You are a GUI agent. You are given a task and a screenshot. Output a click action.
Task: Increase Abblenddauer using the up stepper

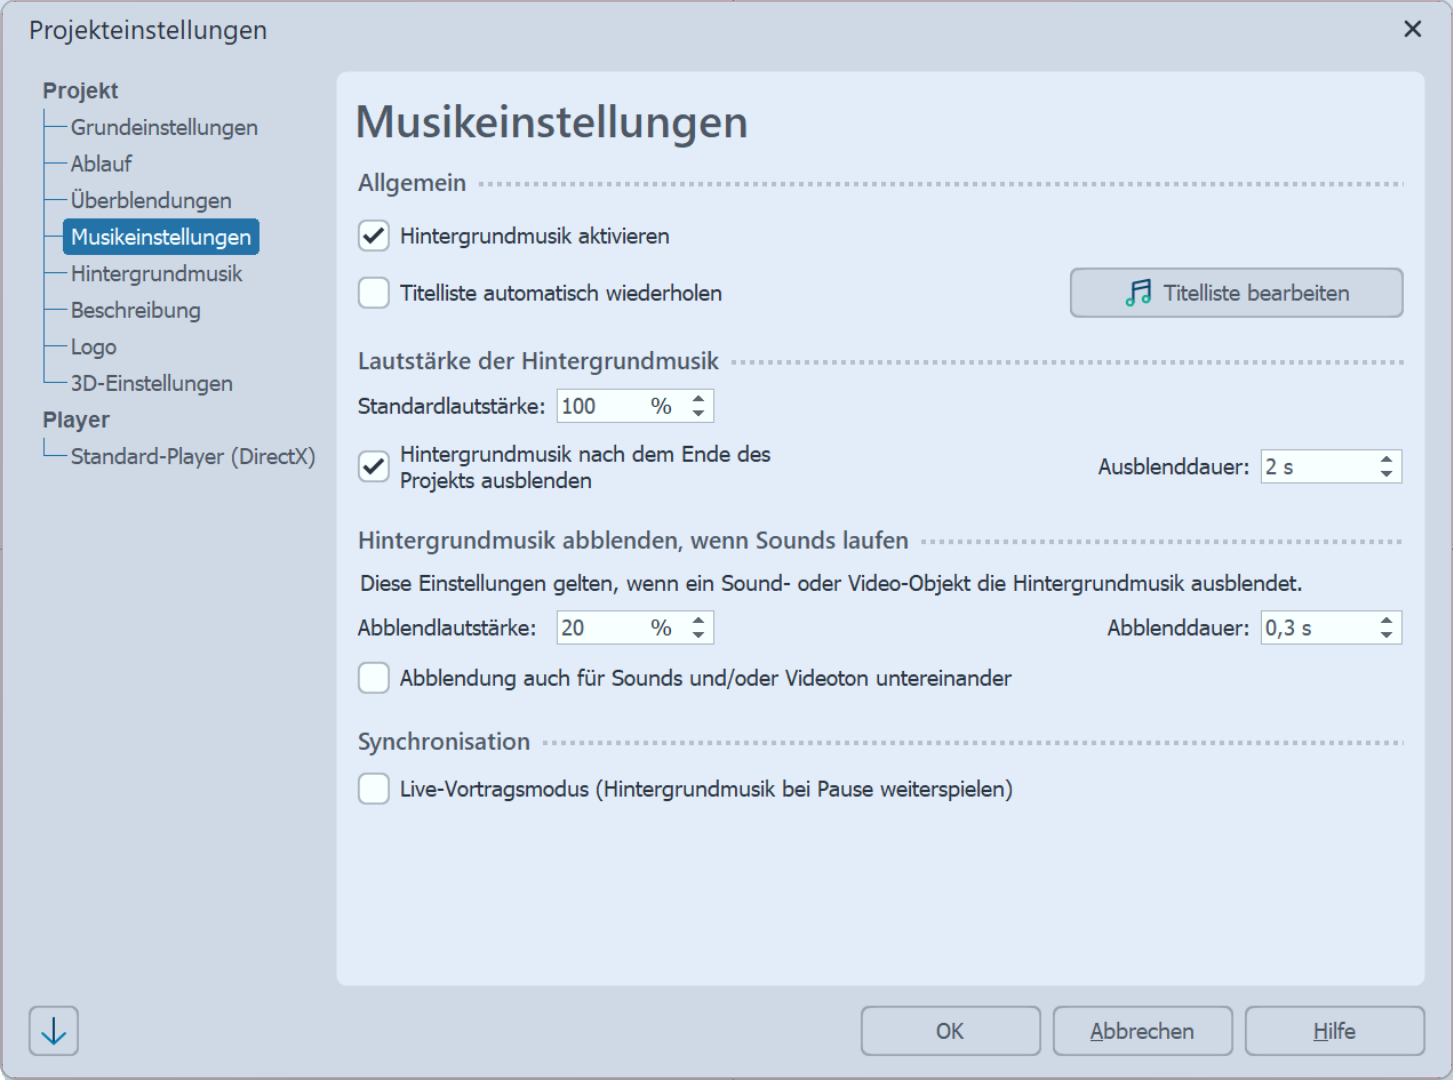coord(1385,621)
